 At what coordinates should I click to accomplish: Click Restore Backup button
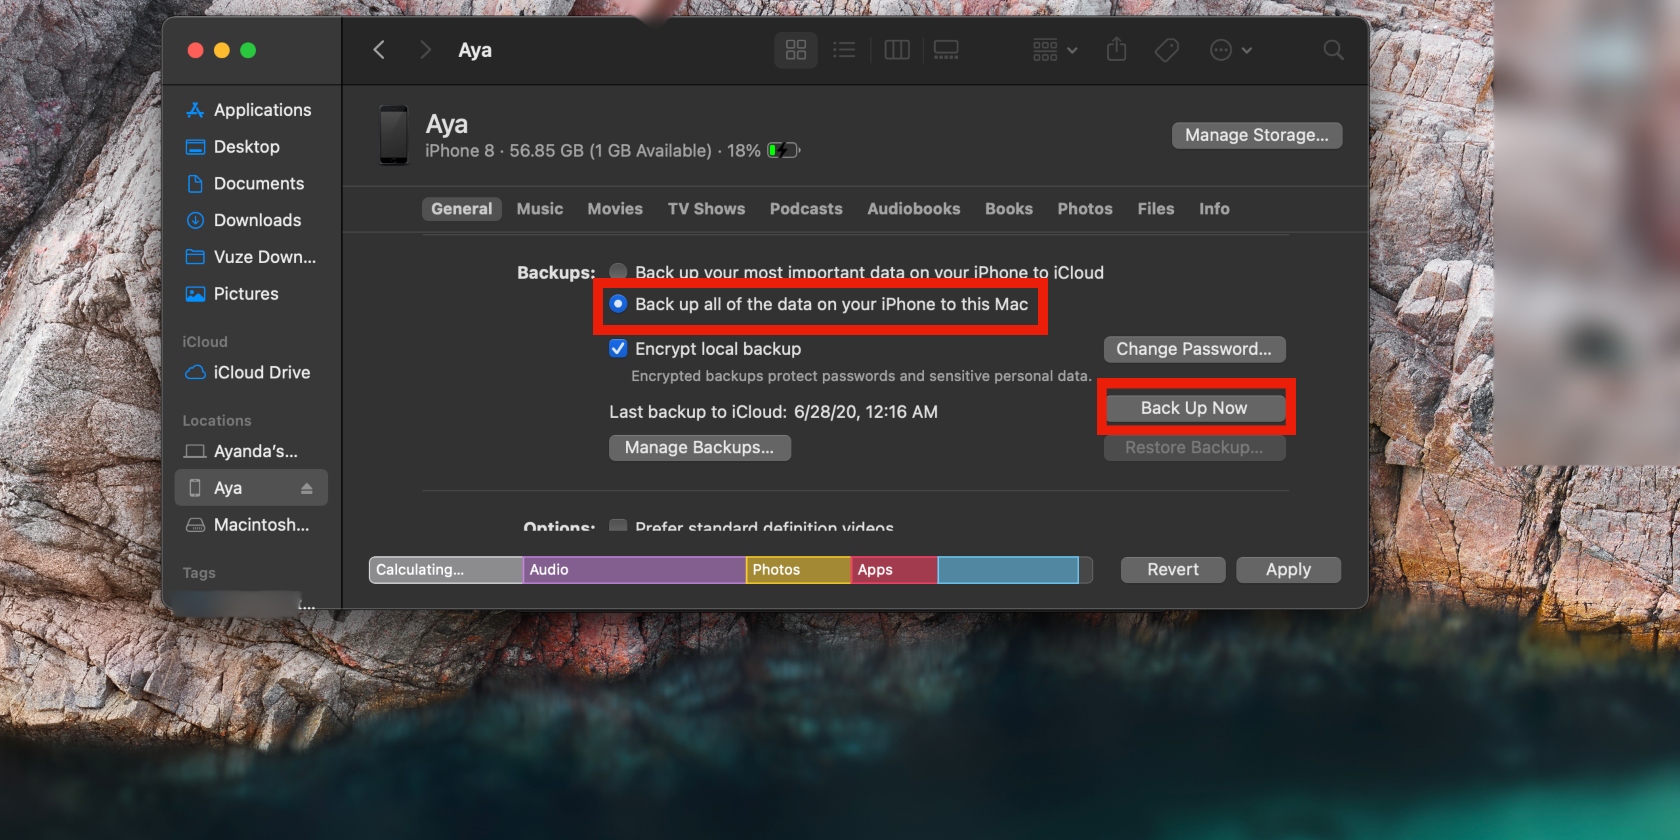click(x=1194, y=448)
